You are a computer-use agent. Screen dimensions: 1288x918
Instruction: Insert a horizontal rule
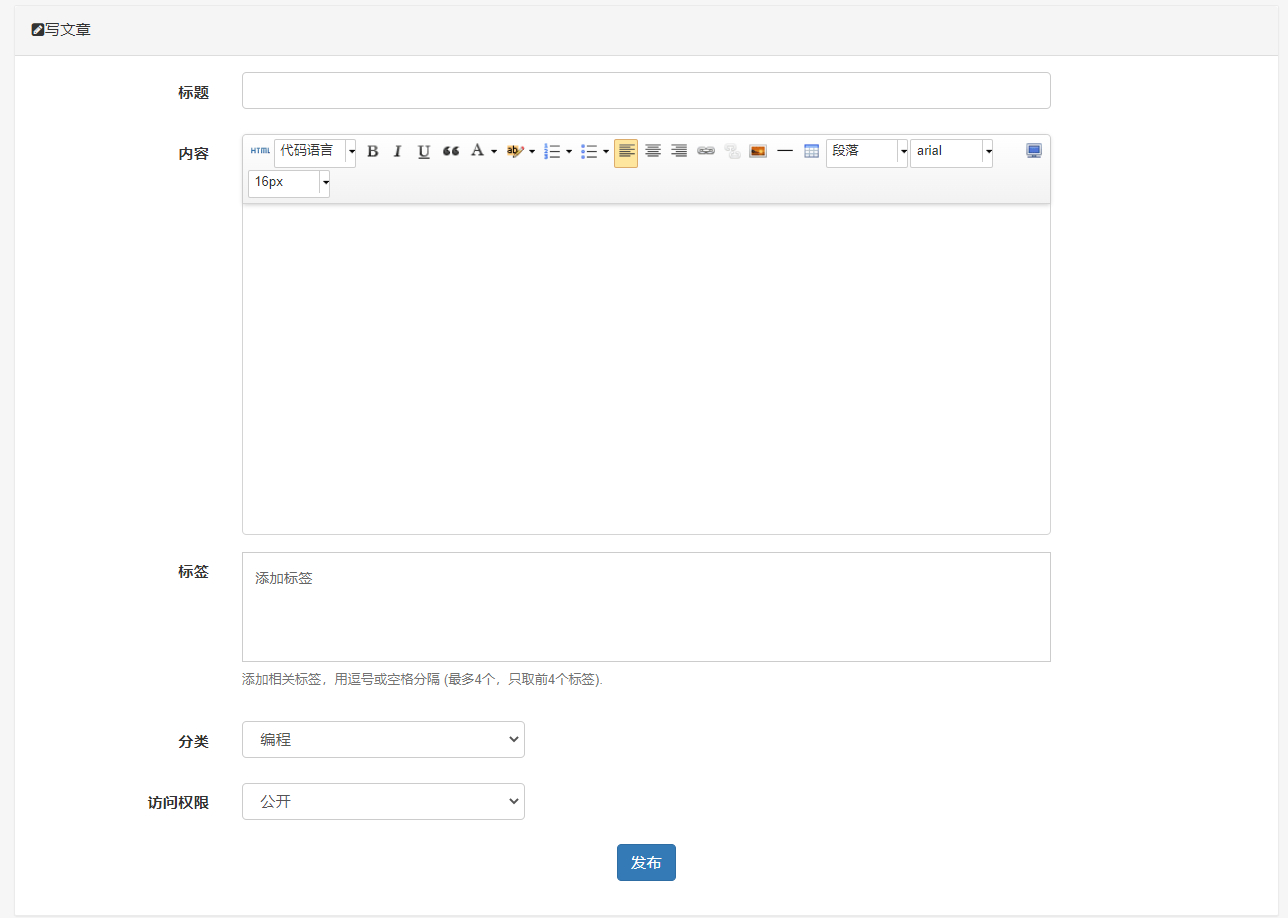coord(785,151)
